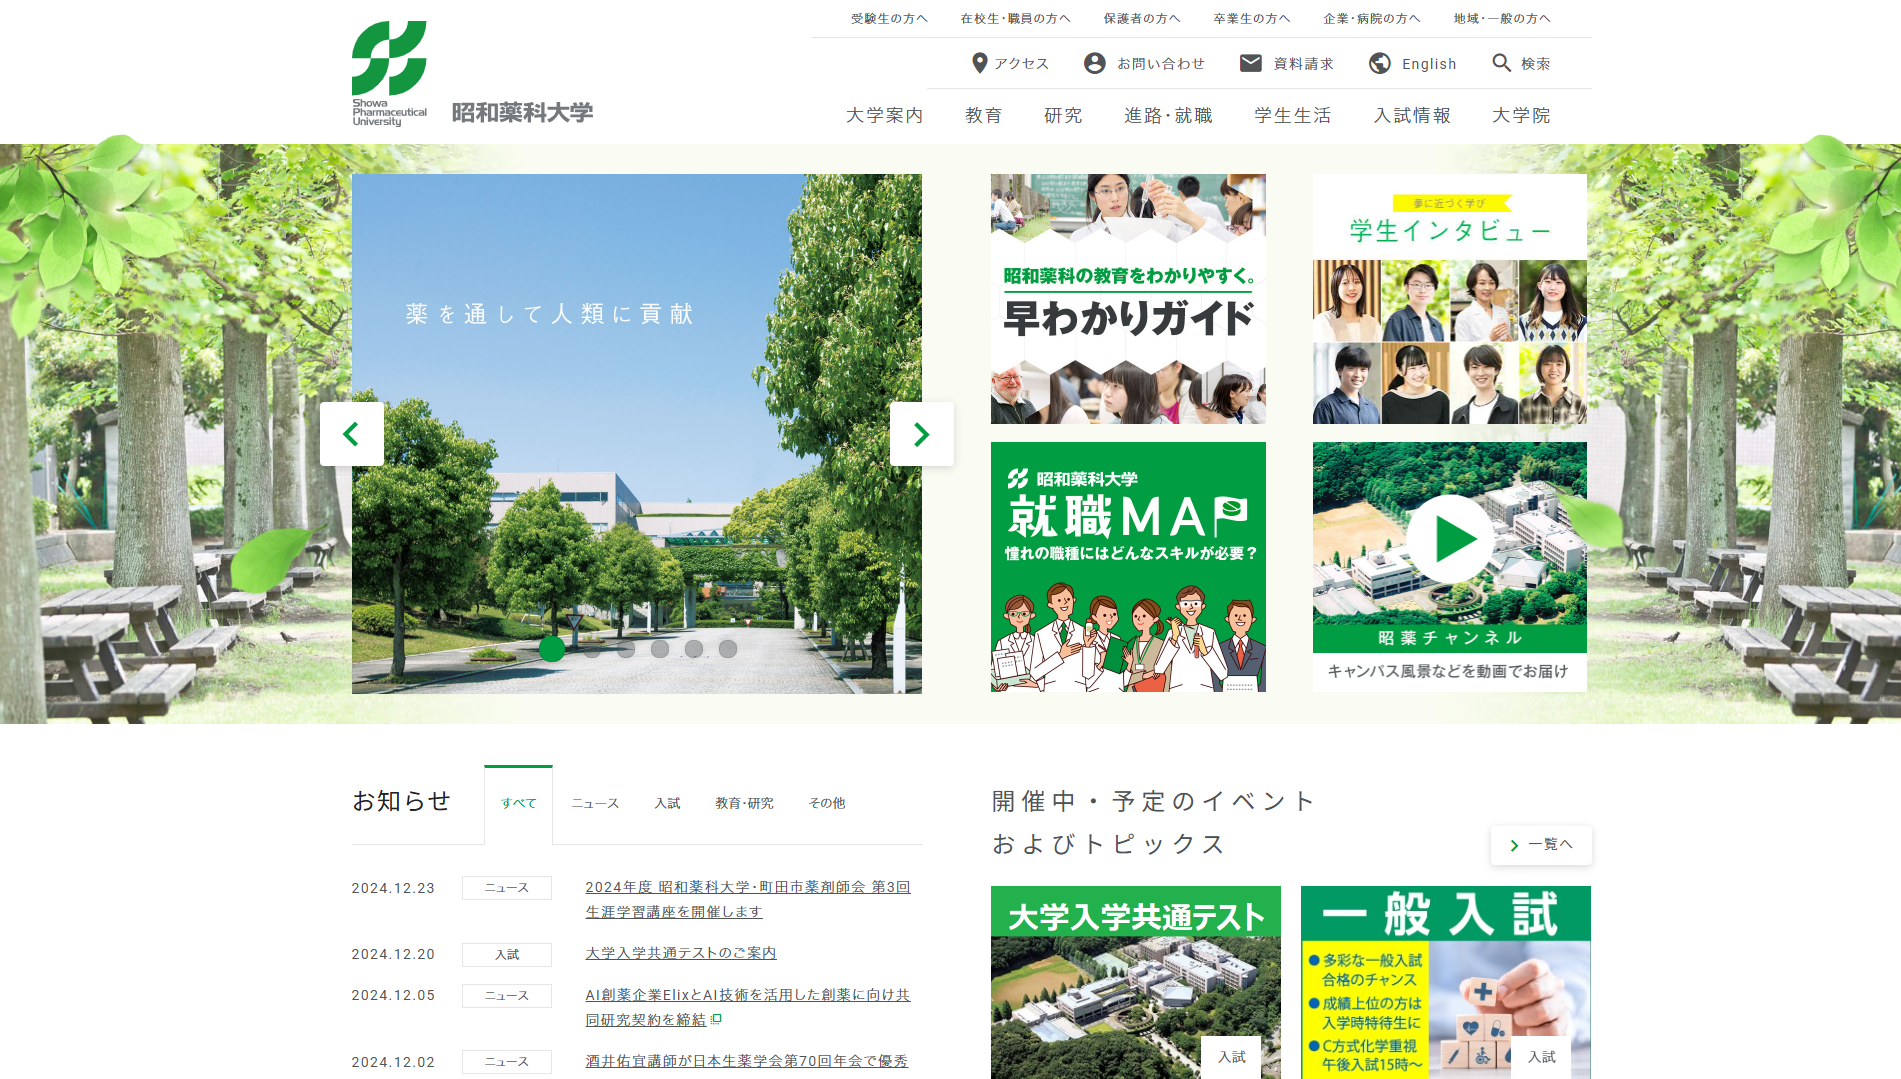Image resolution: width=1901 pixels, height=1079 pixels.
Task: Expand 企業・病院の方へ menu
Action: click(x=1372, y=18)
